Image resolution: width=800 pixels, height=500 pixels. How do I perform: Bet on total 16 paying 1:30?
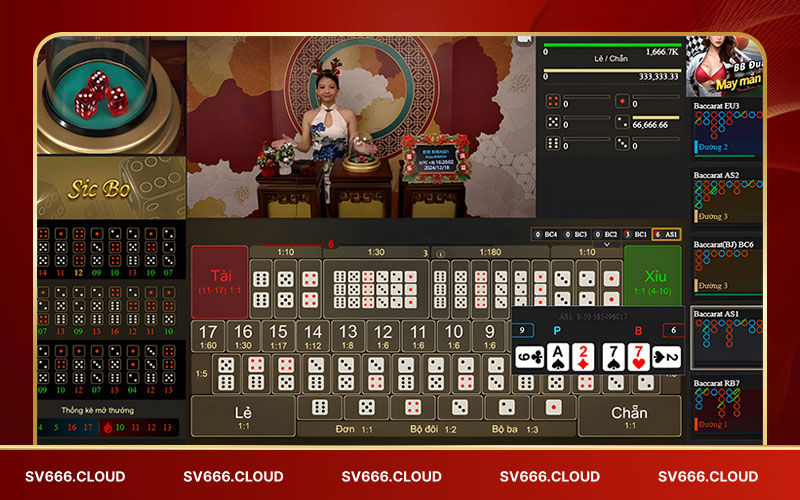243,336
